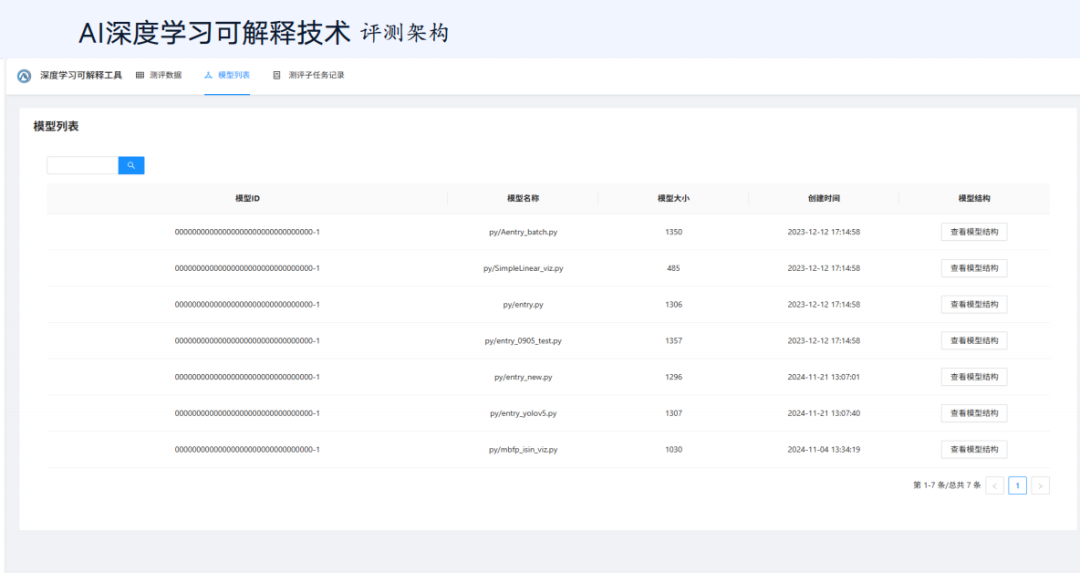Go to next page arrow

(1040, 486)
